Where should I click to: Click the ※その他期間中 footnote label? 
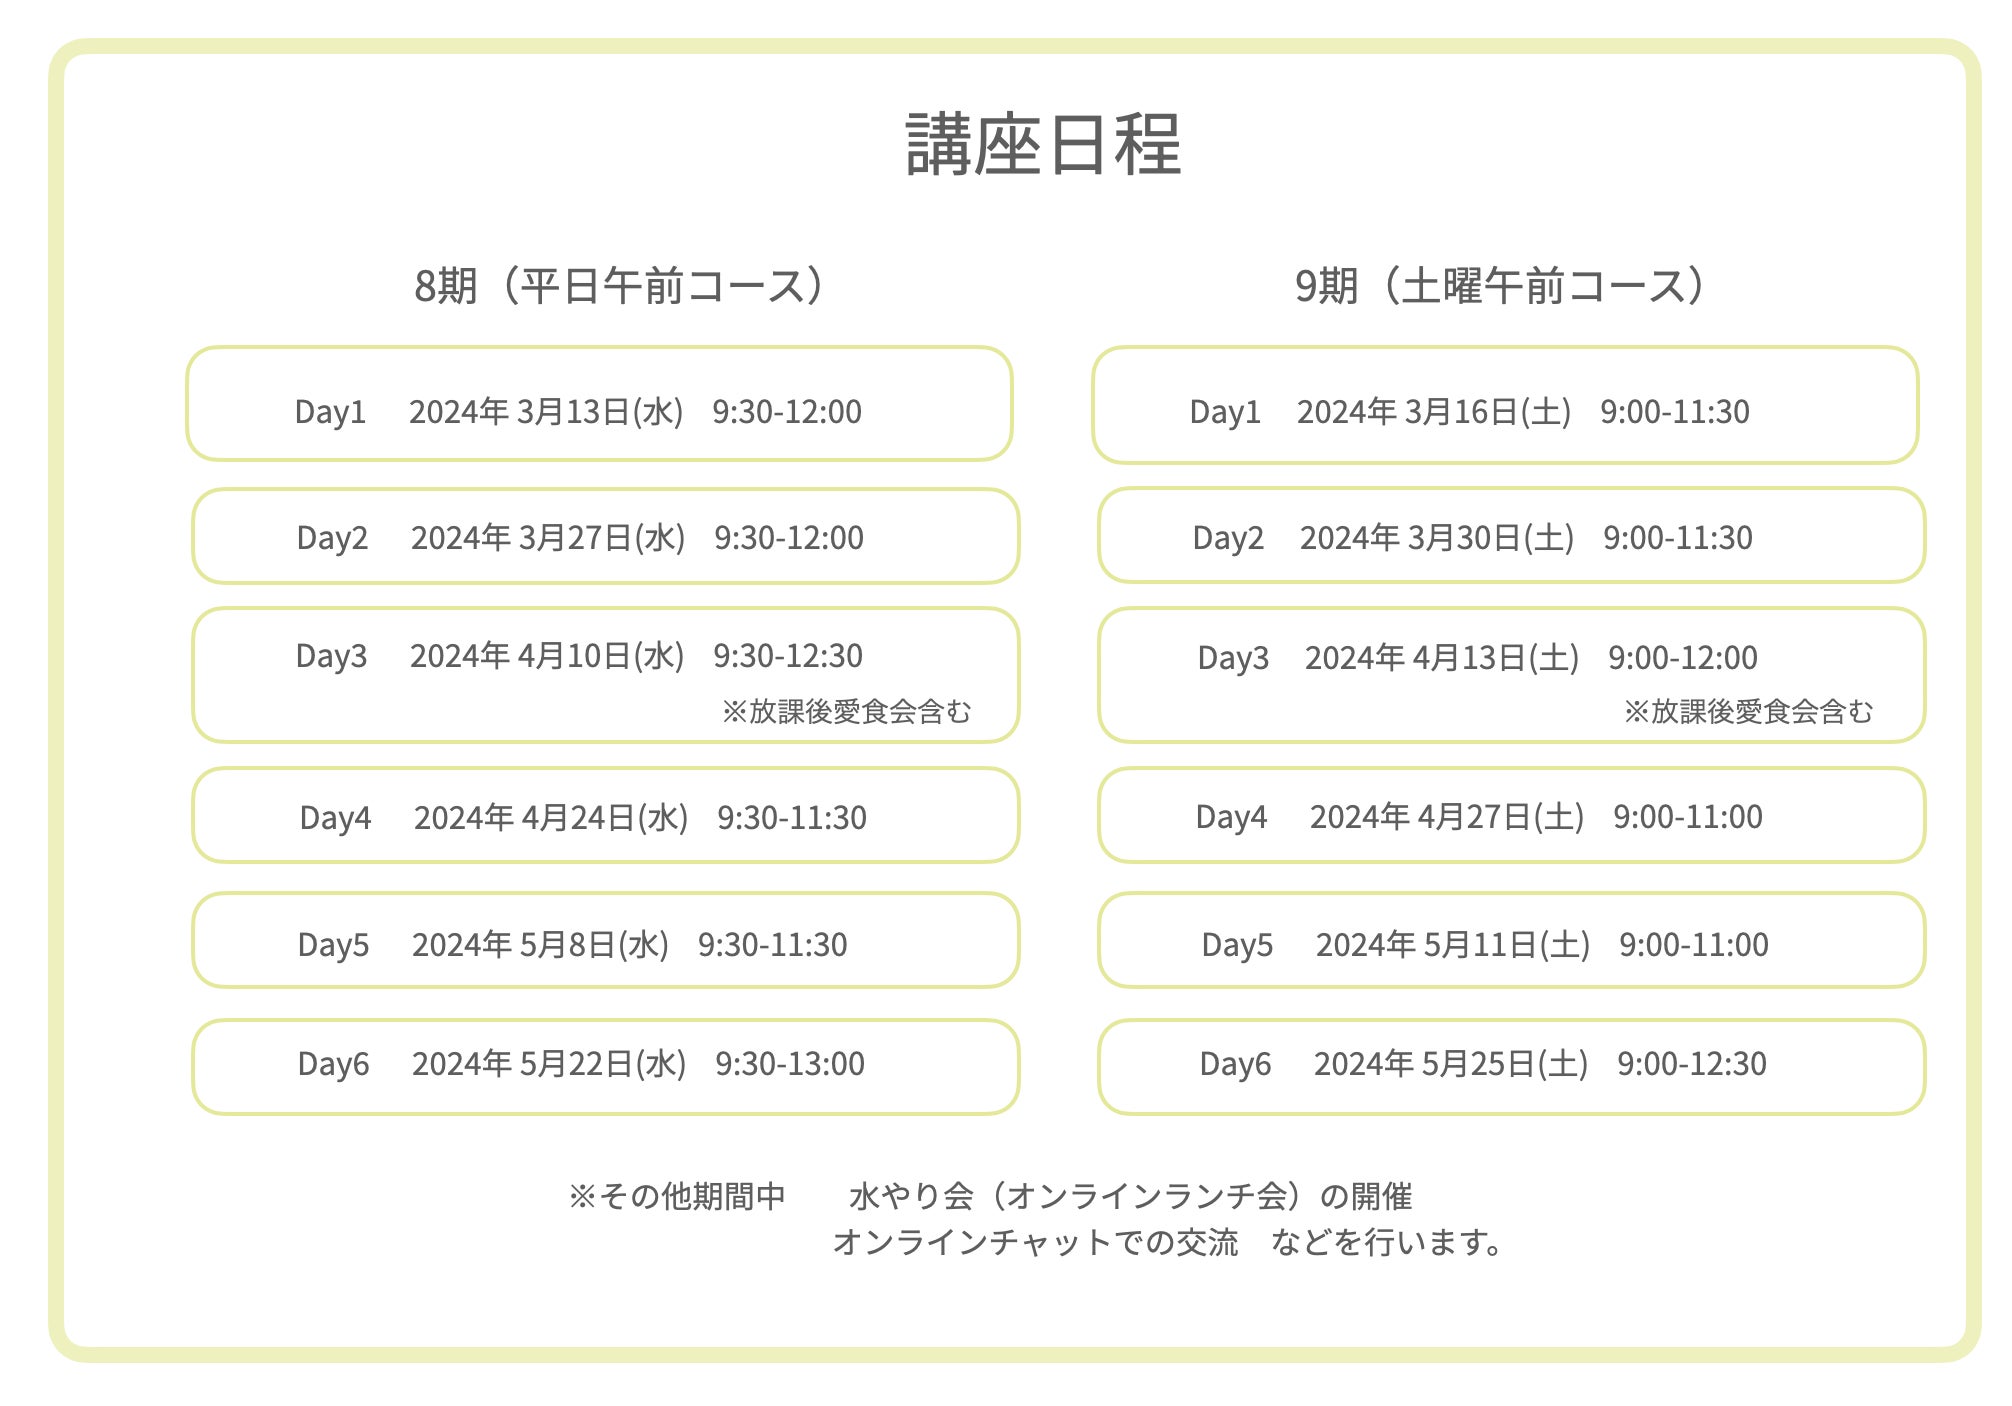coord(677,1197)
